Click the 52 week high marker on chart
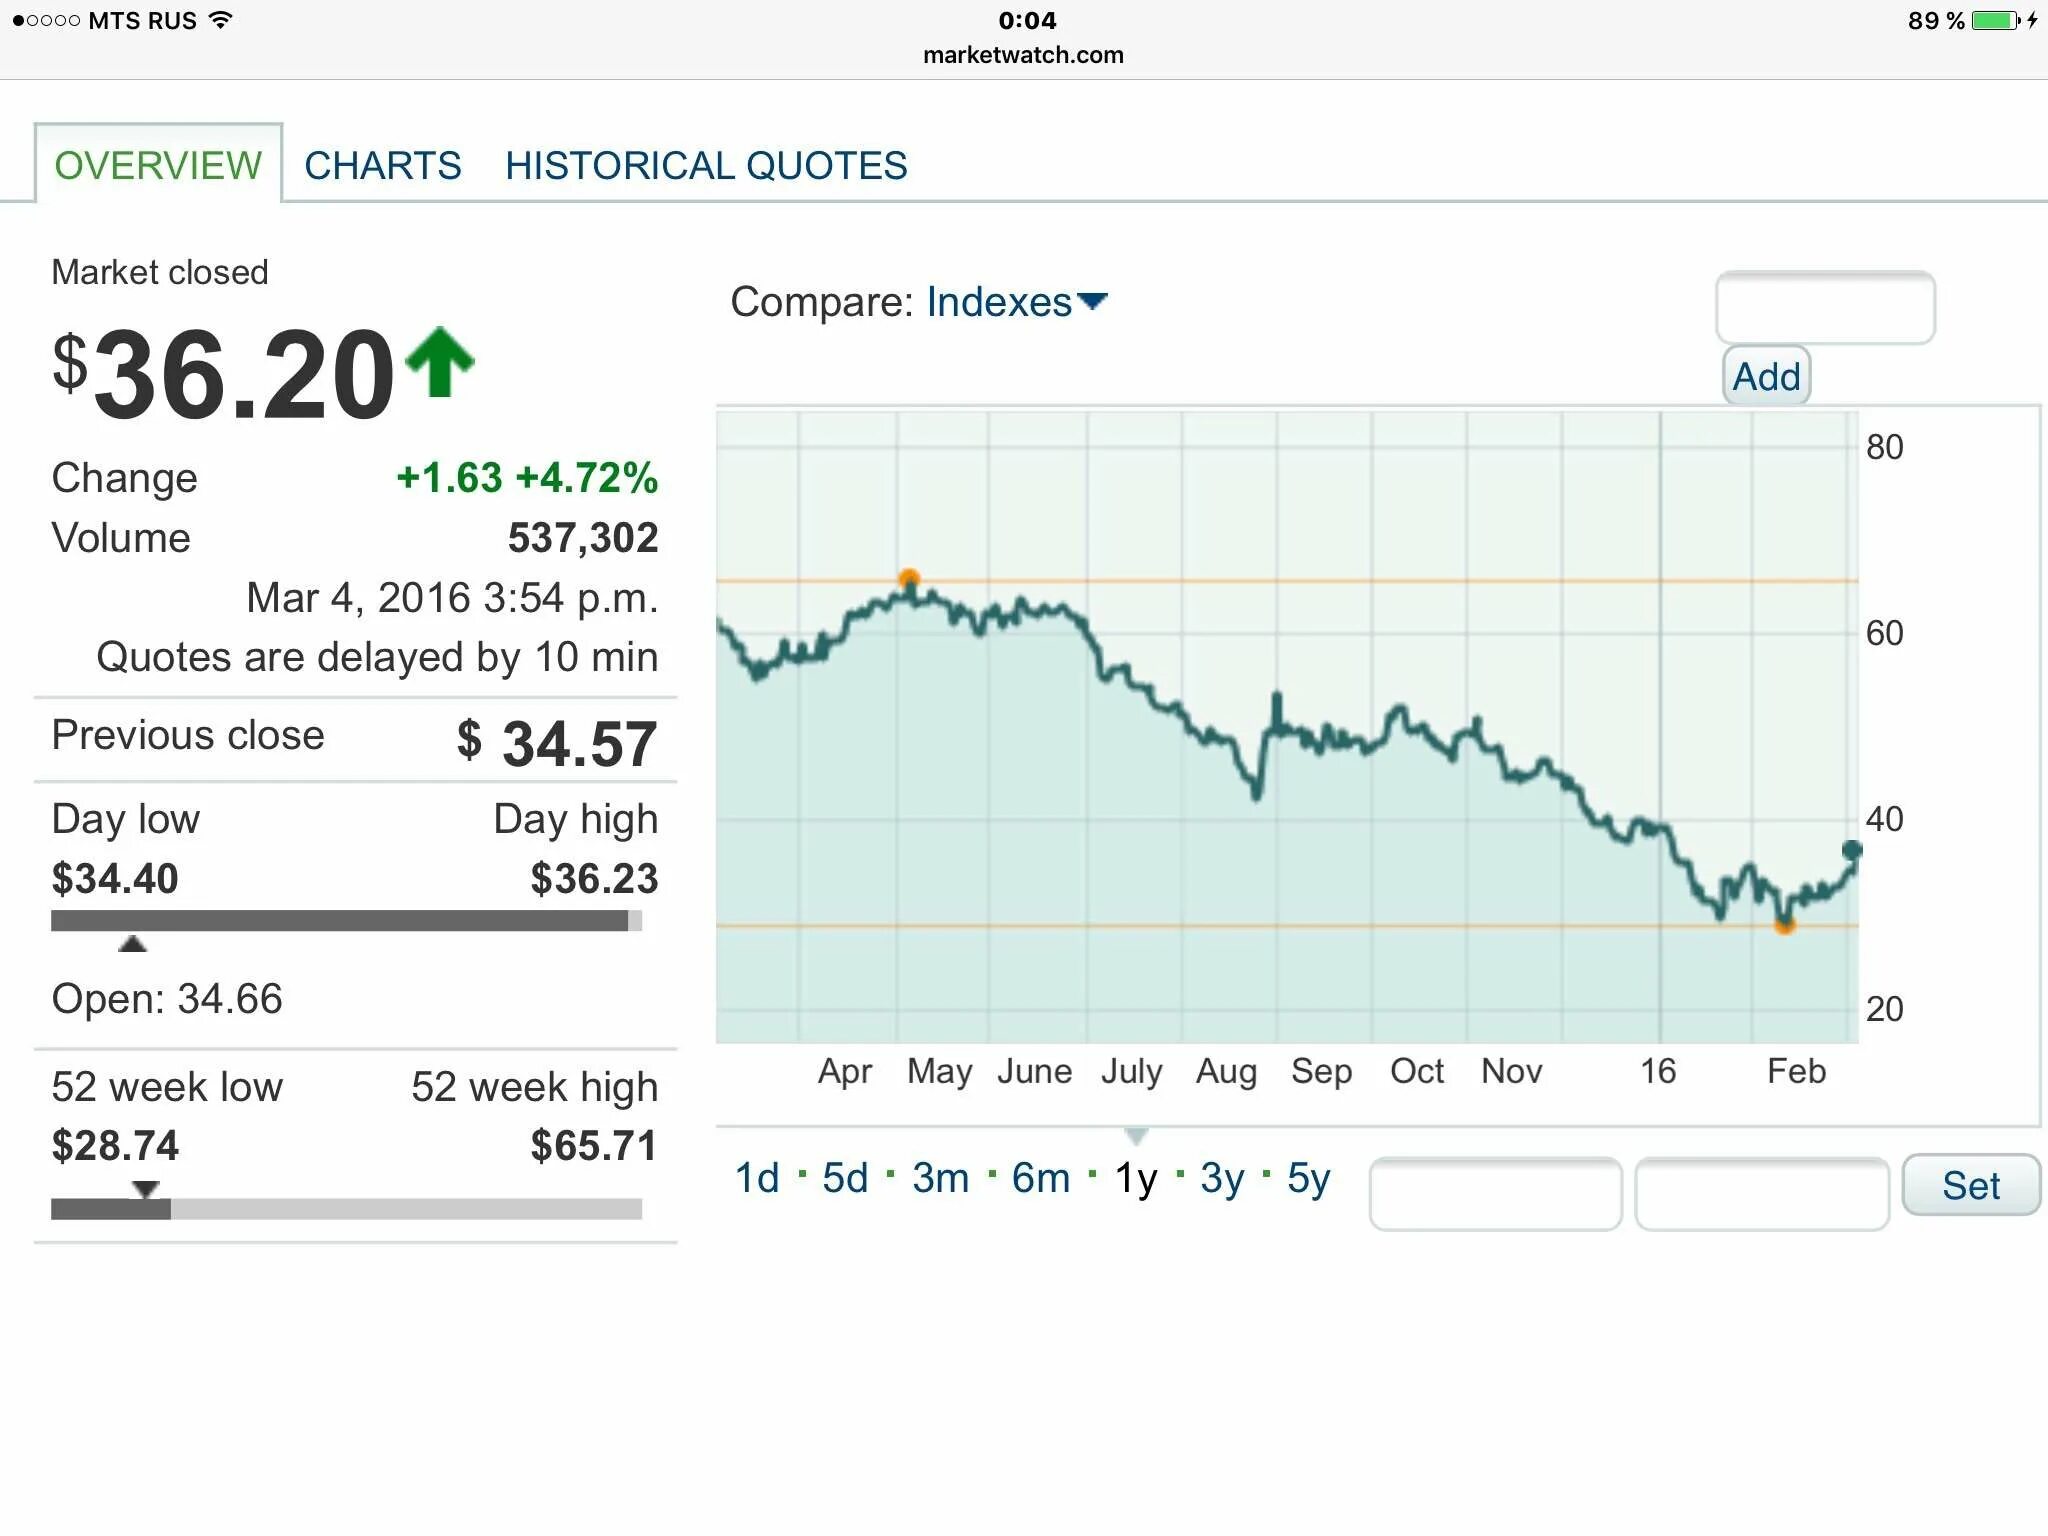This screenshot has width=2048, height=1536. tap(908, 578)
